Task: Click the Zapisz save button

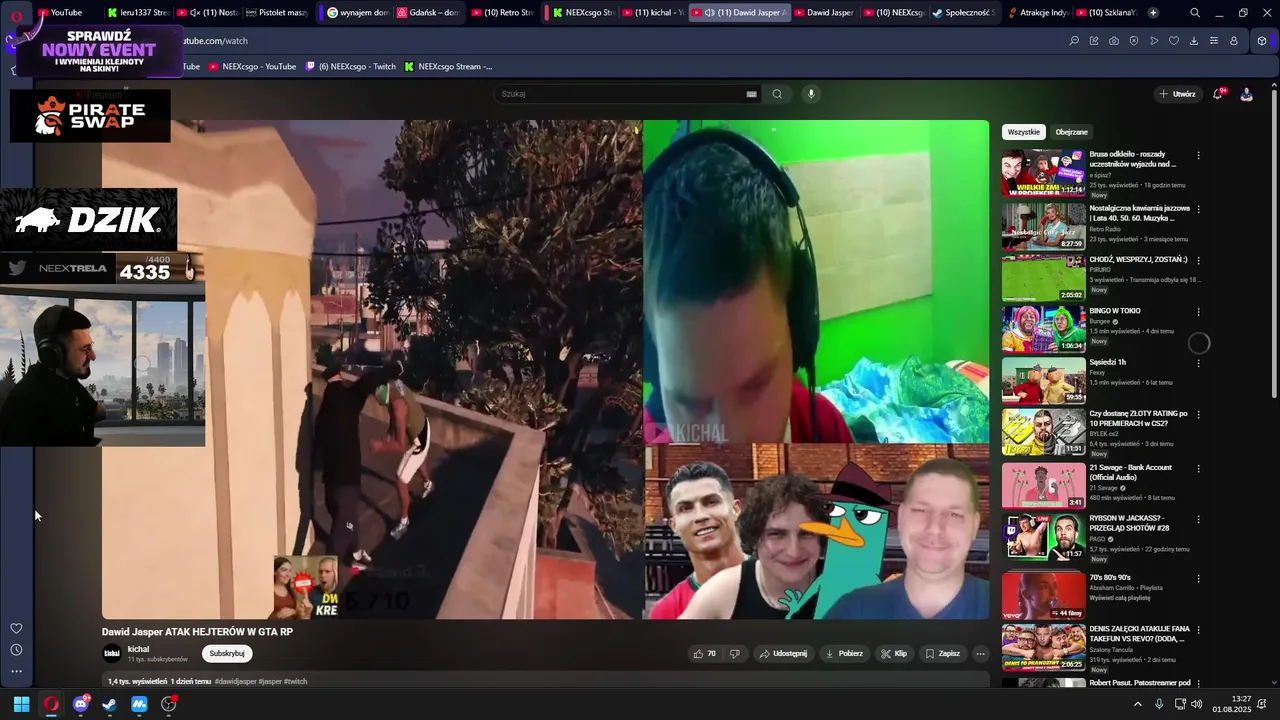Action: pyautogui.click(x=942, y=654)
